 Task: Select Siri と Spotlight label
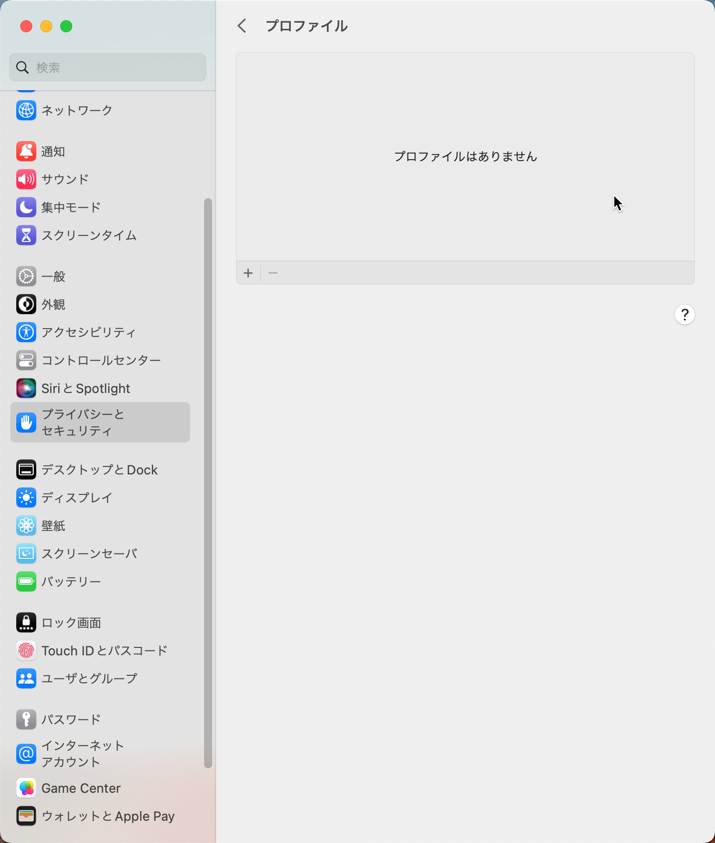pos(85,388)
